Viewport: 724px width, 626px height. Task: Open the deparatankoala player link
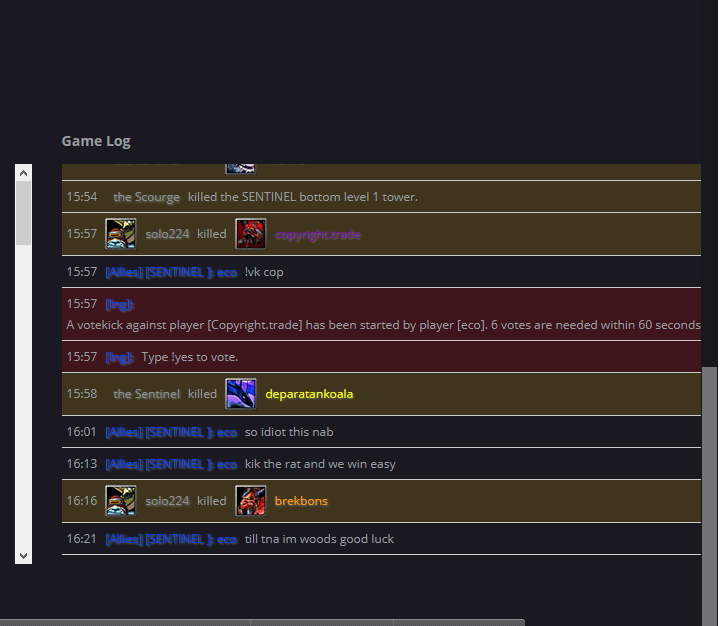coord(309,394)
